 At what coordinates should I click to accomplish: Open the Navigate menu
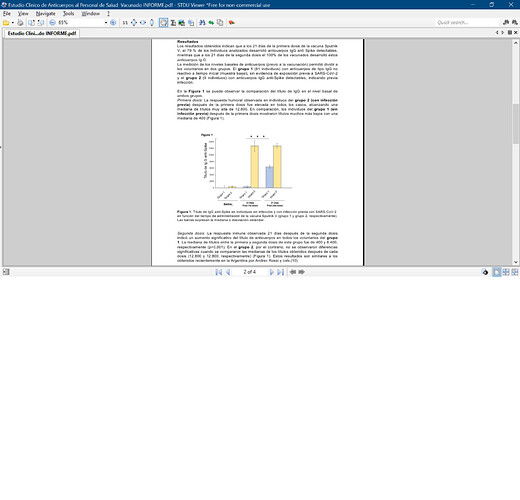46,14
